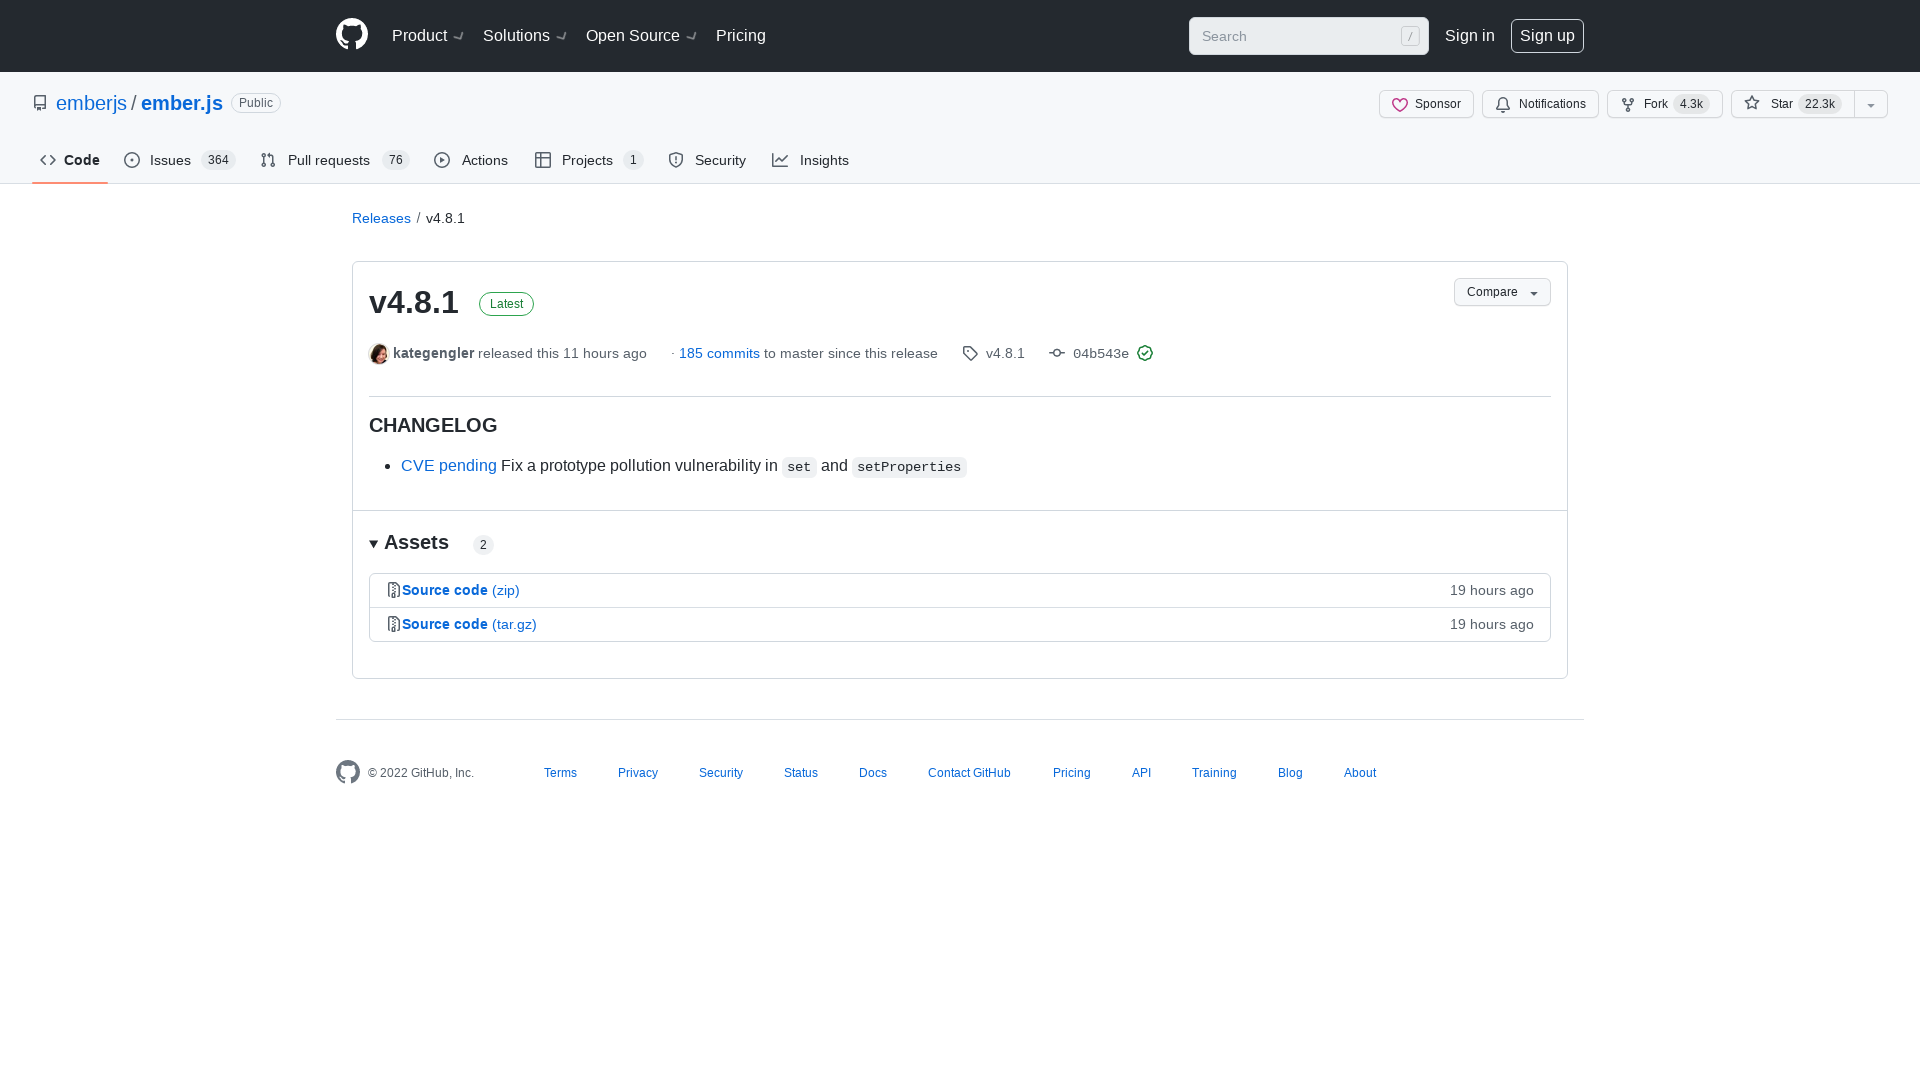Click the verified badge next to commit 04b543e
The image size is (1920, 1080).
[1145, 353]
